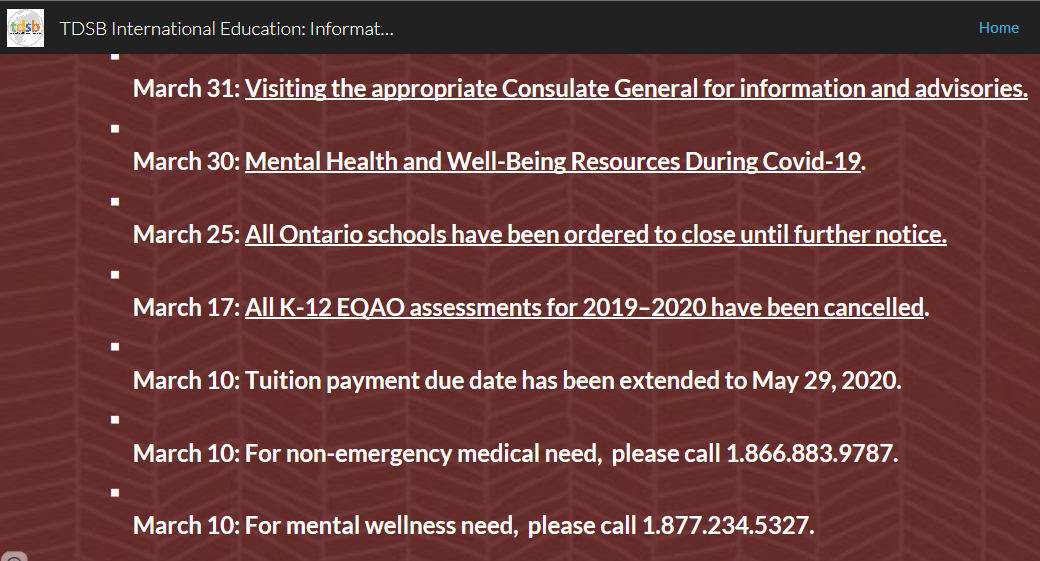This screenshot has height=561, width=1040.
Task: Click the TDSB International Education site title
Action: click(x=226, y=29)
